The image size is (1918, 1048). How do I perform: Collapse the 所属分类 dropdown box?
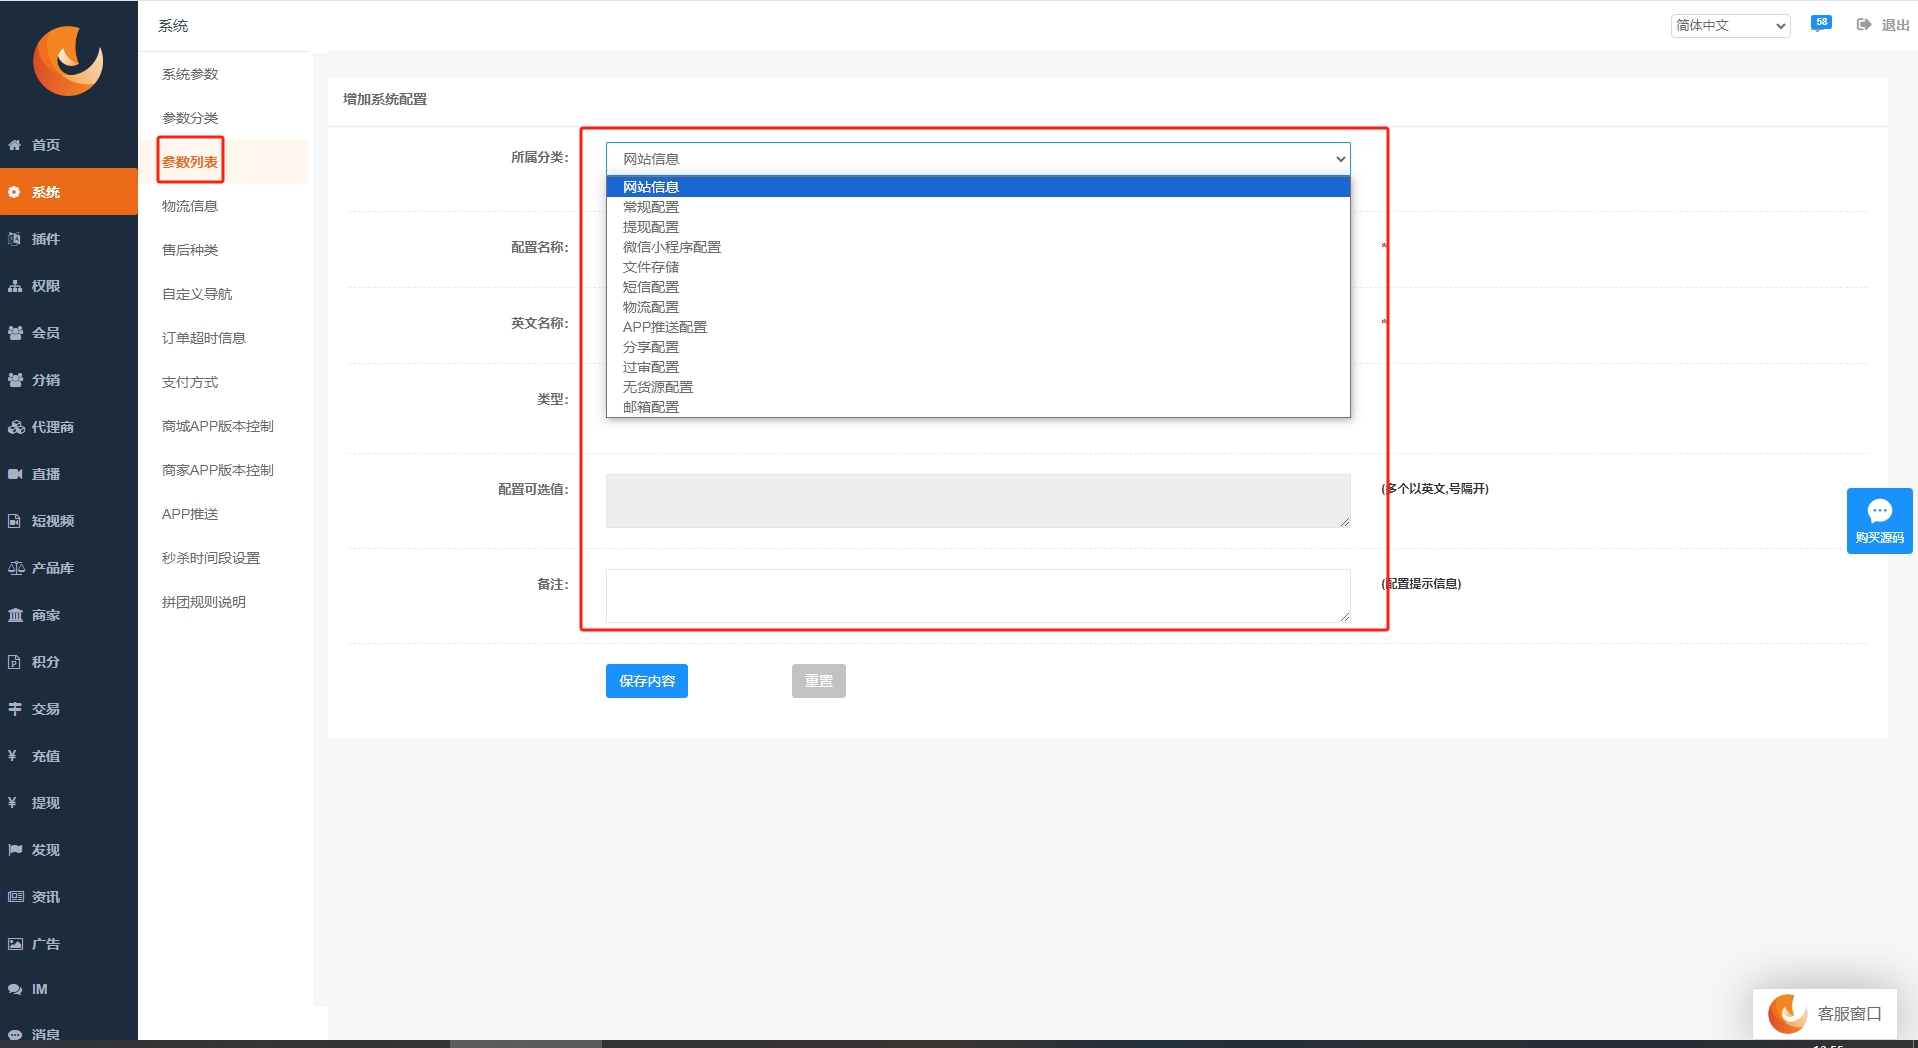[978, 159]
